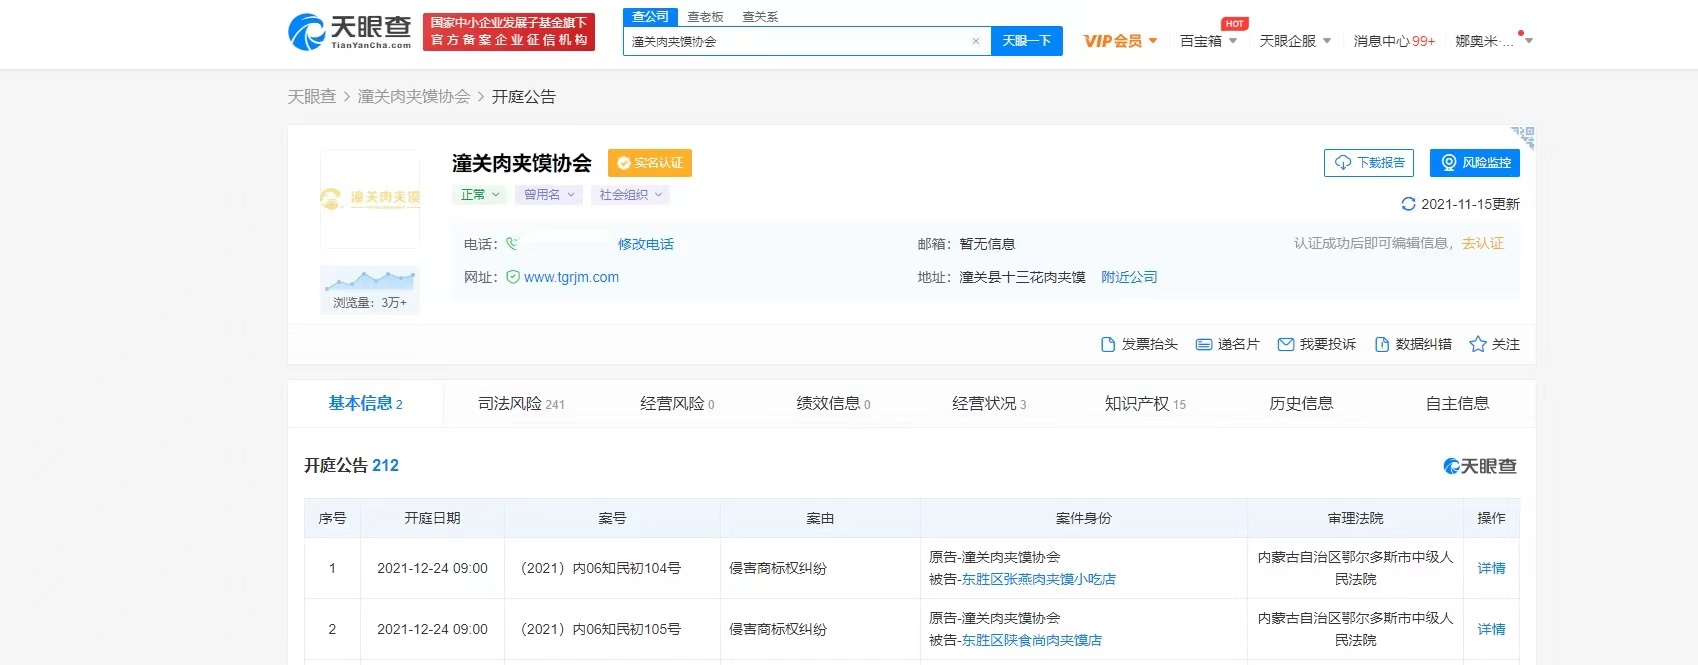This screenshot has width=1698, height=665.
Task: Click the 数据纠错 document icon
Action: pyautogui.click(x=1382, y=344)
